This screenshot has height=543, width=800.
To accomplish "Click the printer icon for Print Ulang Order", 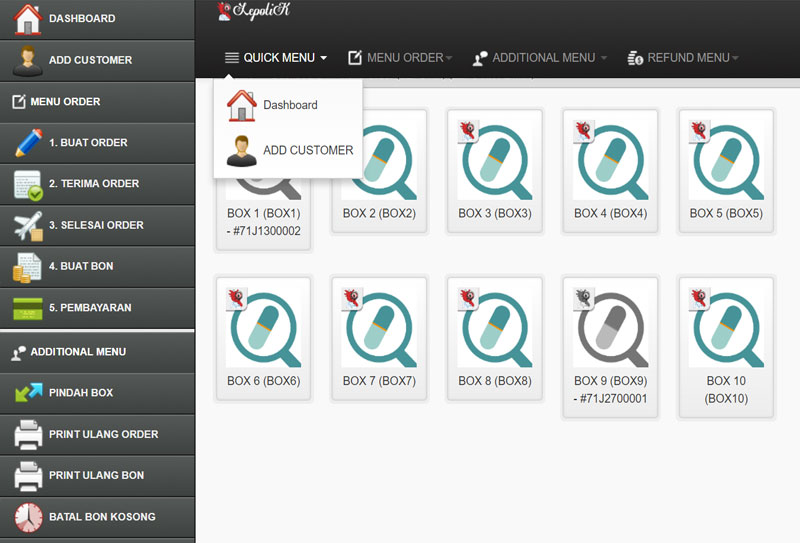I will coord(28,434).
